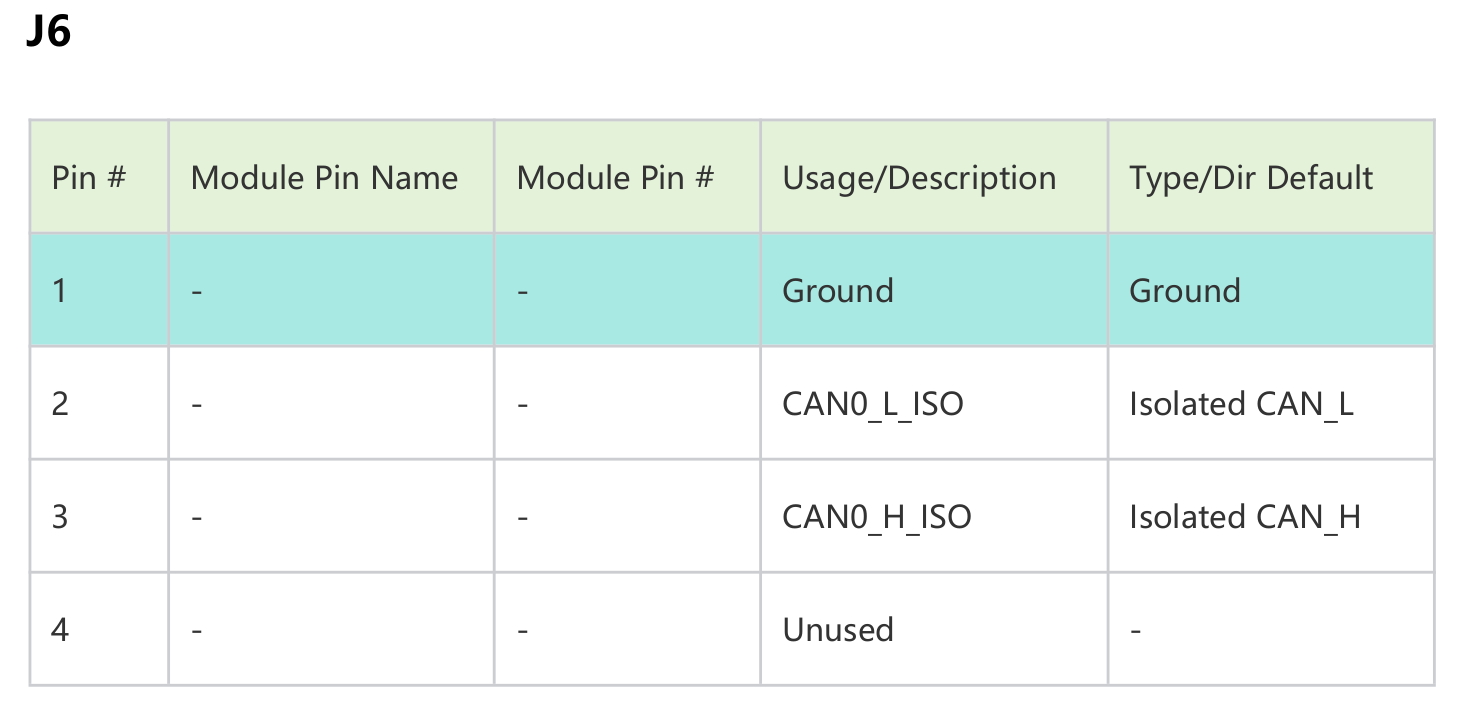The image size is (1469, 716).
Task: Select the "Module Pin Name" column header
Action: click(324, 178)
